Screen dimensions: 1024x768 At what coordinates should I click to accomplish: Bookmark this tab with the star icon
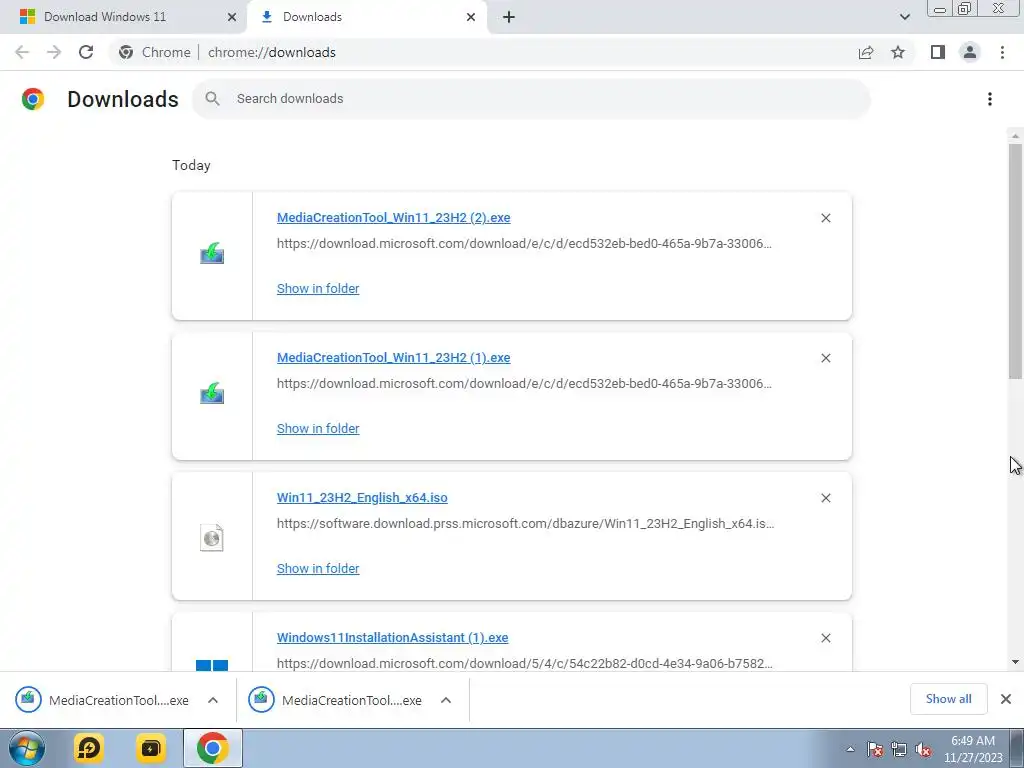pos(898,52)
